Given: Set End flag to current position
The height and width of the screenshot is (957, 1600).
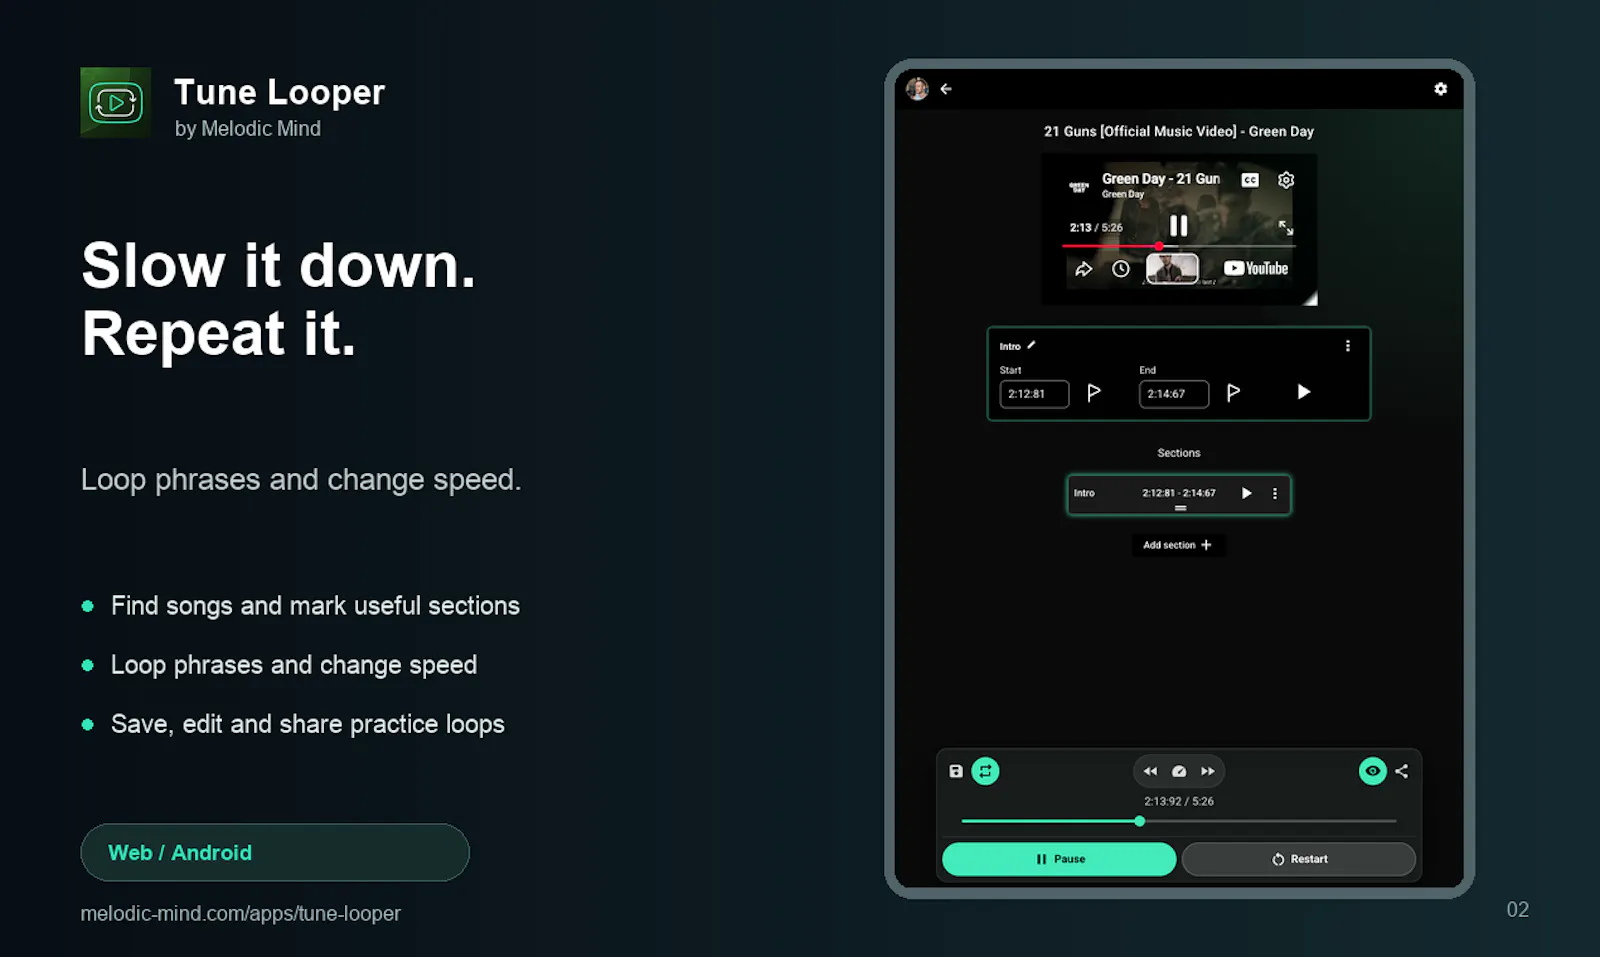Looking at the screenshot, I should tap(1234, 393).
